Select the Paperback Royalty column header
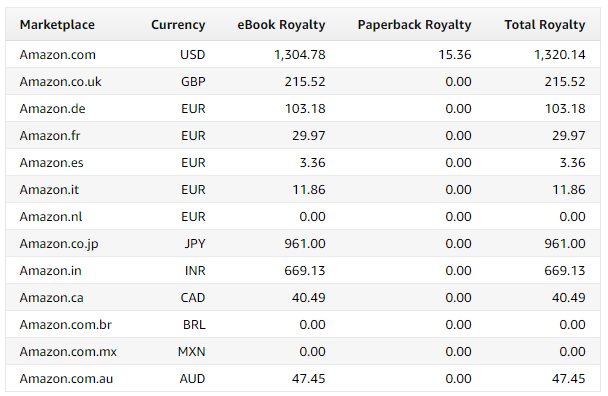Image resolution: width=608 pixels, height=396 pixels. click(x=414, y=25)
